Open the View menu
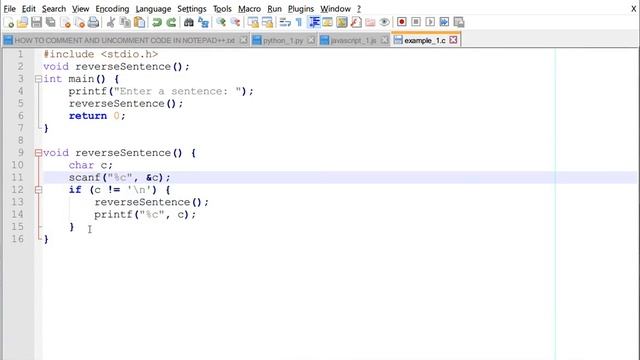The width and height of the screenshot is (640, 360). [80, 9]
